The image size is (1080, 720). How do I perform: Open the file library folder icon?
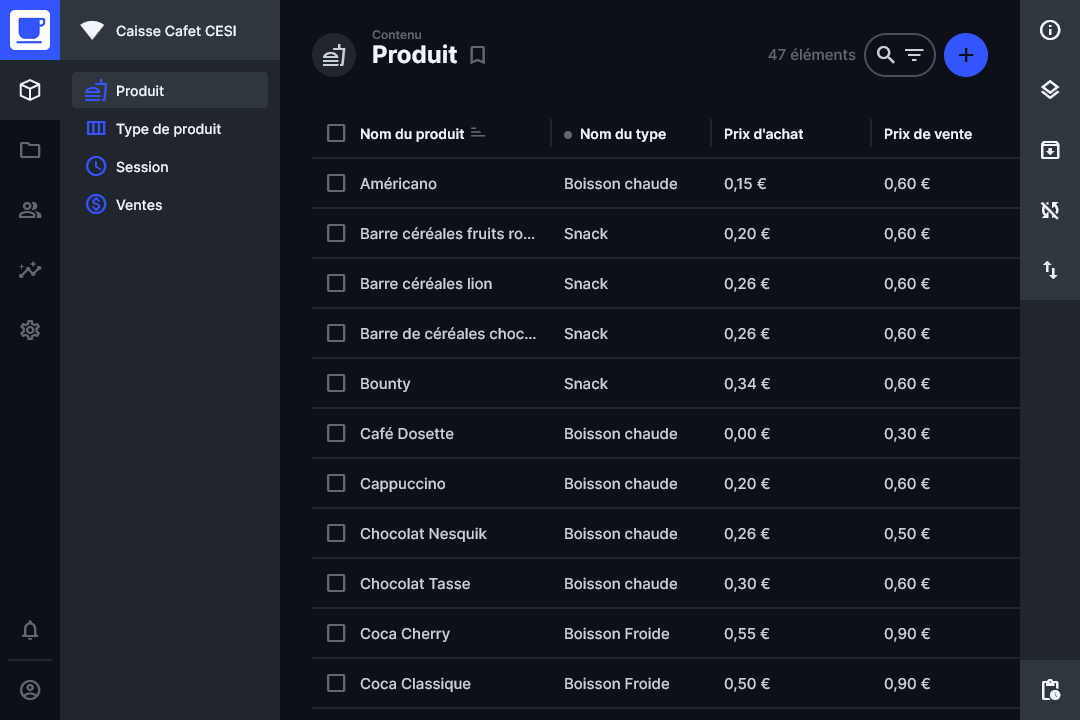pos(30,150)
